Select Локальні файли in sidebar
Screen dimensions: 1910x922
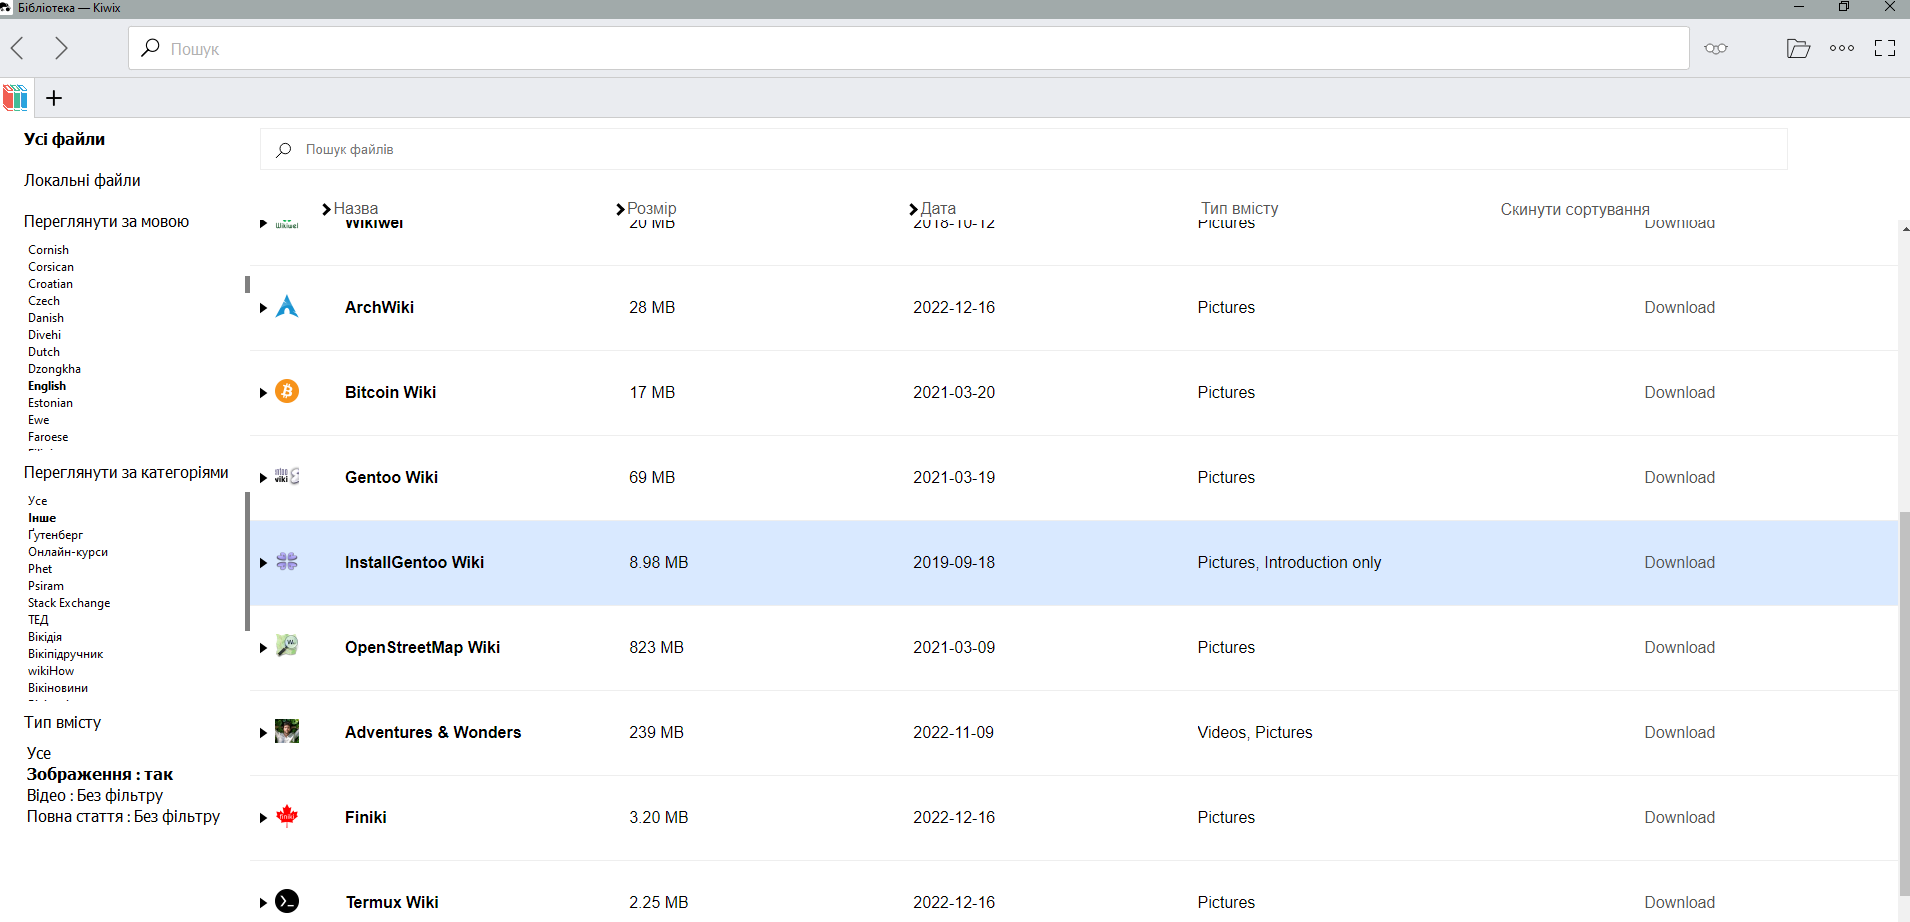[x=82, y=180]
